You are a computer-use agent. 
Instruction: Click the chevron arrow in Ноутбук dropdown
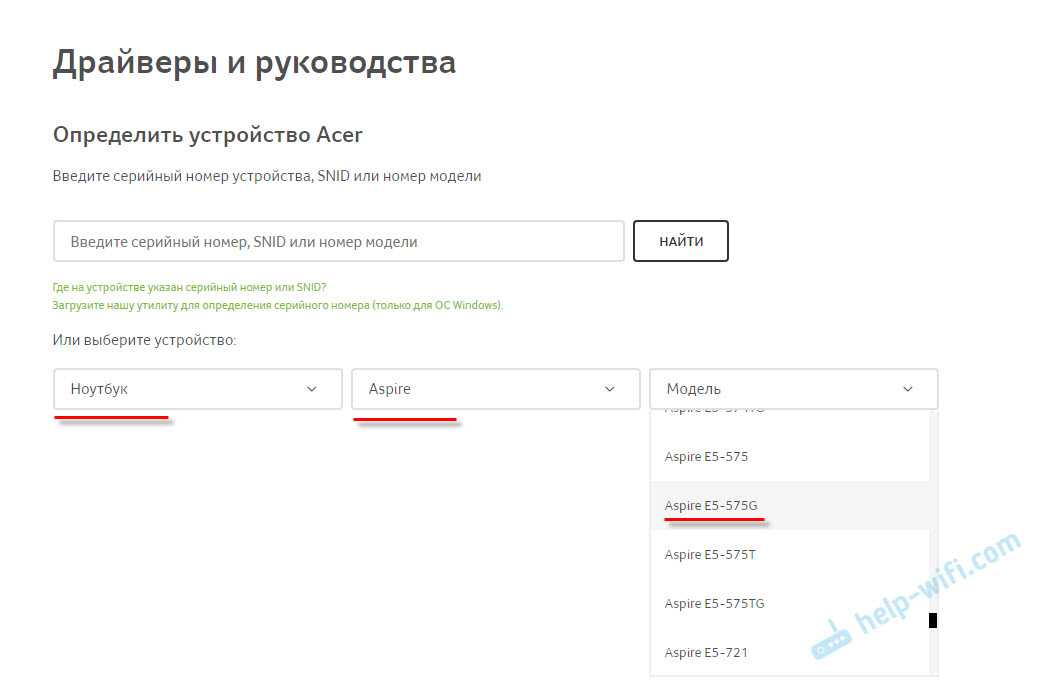[311, 389]
